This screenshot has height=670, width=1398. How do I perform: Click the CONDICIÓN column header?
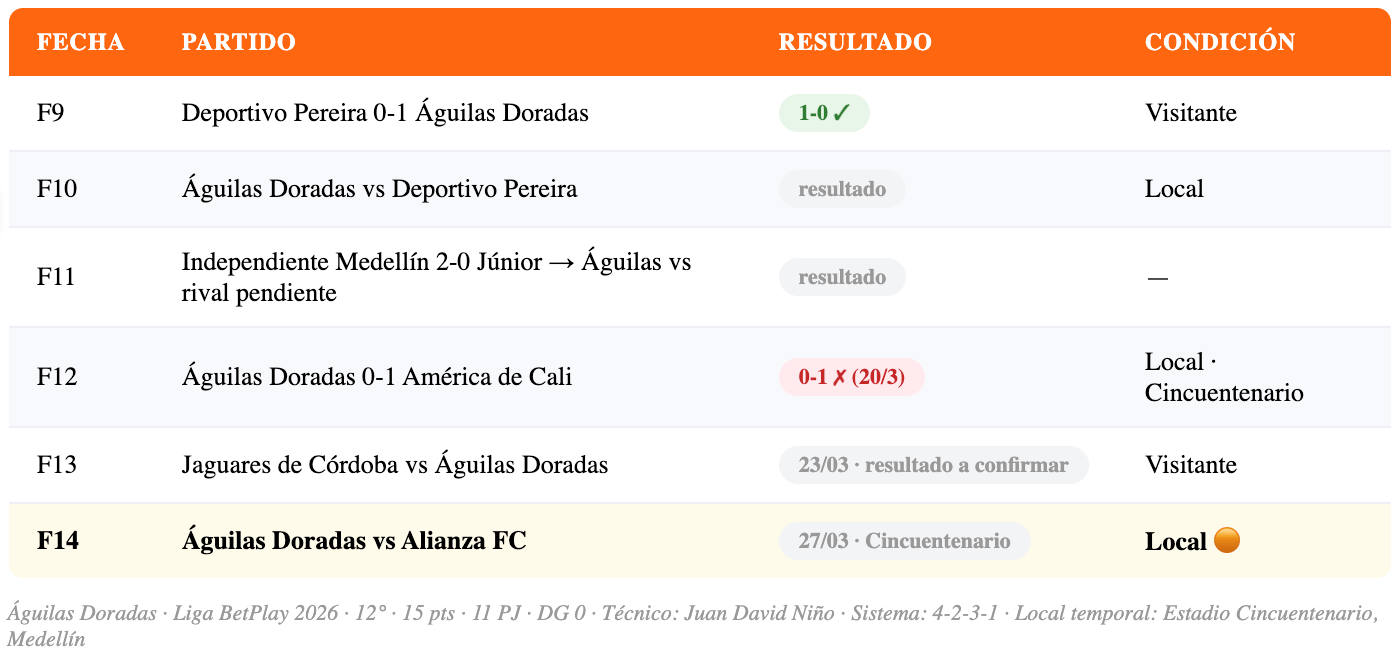pos(1220,42)
